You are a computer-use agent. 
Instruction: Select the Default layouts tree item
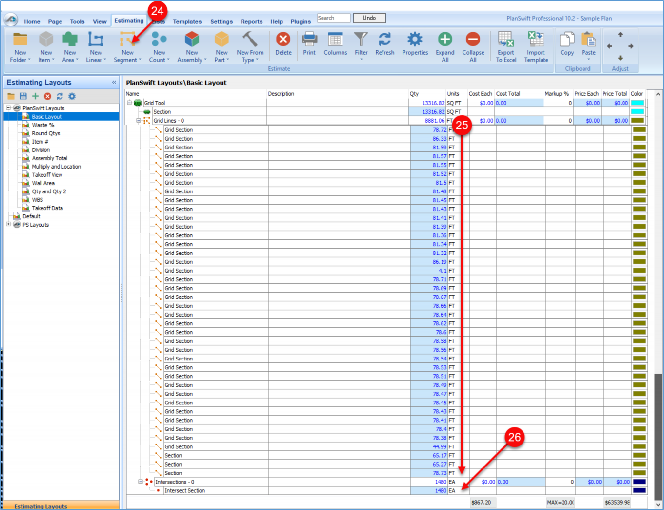(31, 216)
